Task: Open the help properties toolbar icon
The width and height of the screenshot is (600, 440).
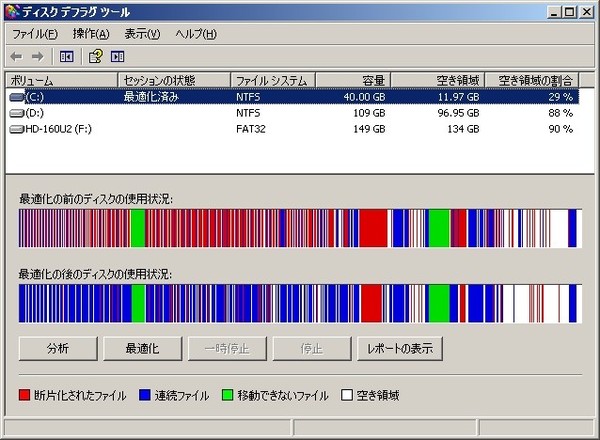Action: [96, 56]
